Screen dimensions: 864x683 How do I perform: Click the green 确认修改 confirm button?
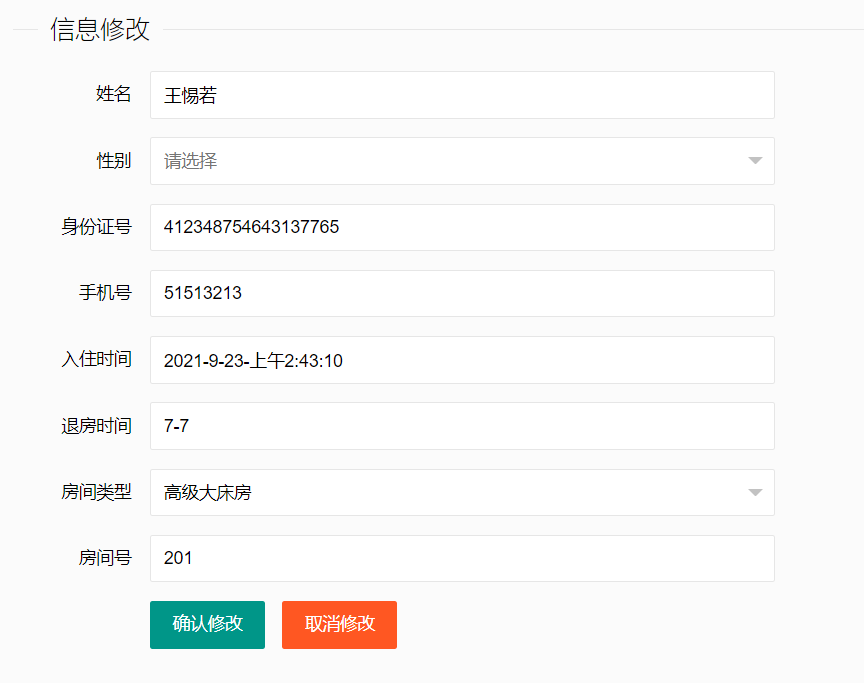click(x=207, y=624)
